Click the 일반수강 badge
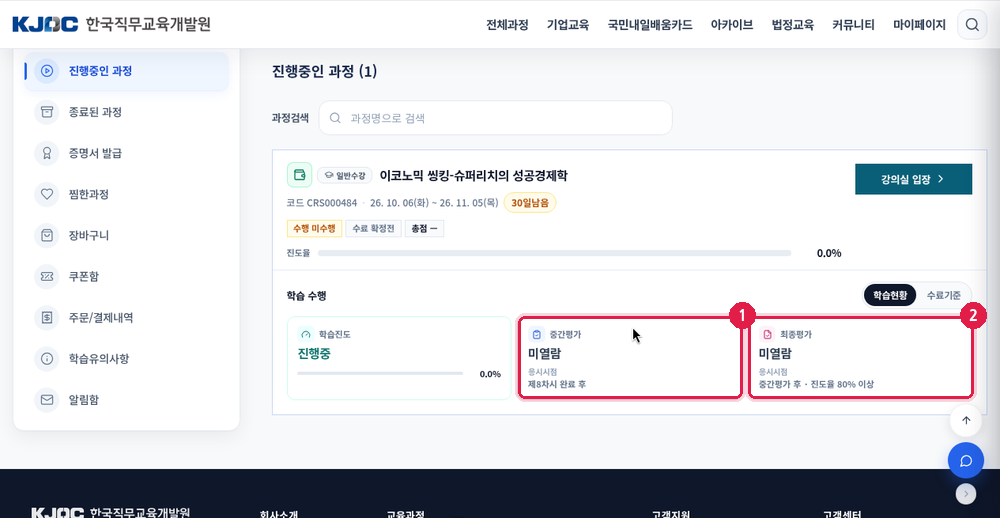This screenshot has height=518, width=1000. (x=345, y=175)
